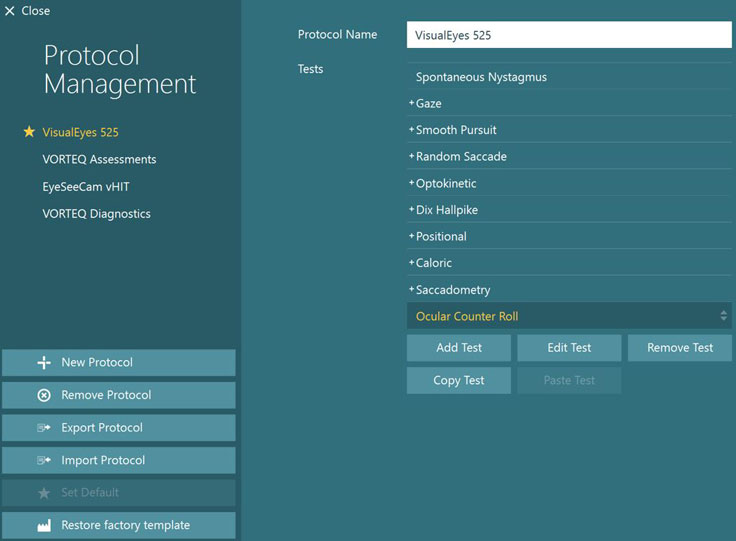
Task: Select the Ocular Counter Roll test row
Action: point(569,316)
